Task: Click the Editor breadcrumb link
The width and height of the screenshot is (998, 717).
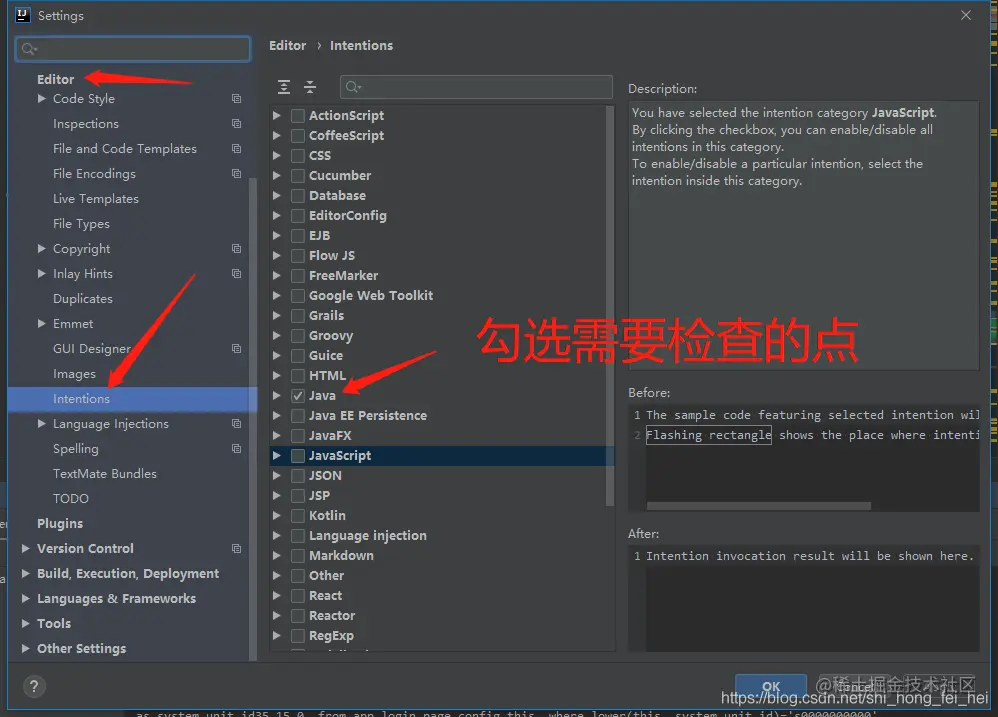Action: point(287,46)
